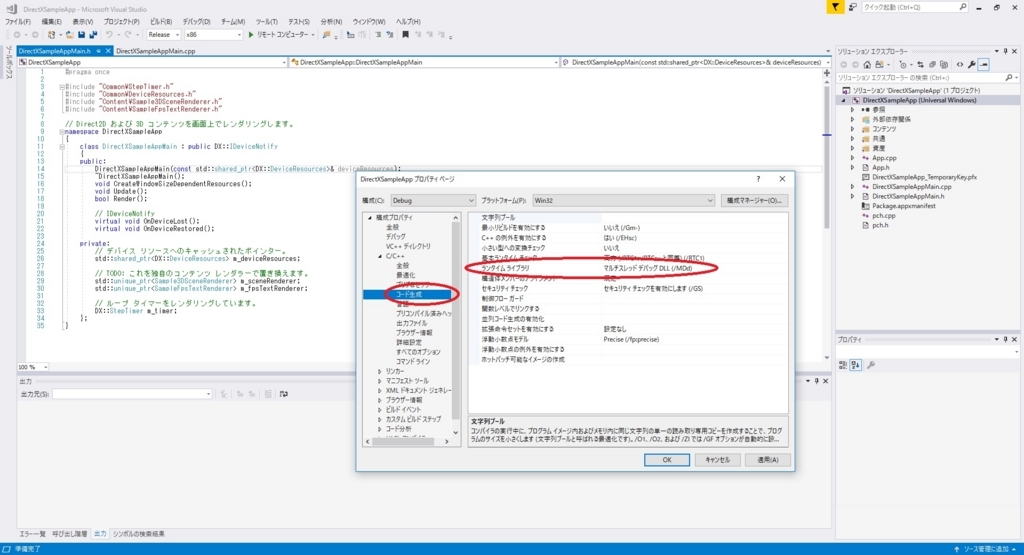Select the セキュリティ チェック property row
This screenshot has width=1024, height=555.
[627, 289]
